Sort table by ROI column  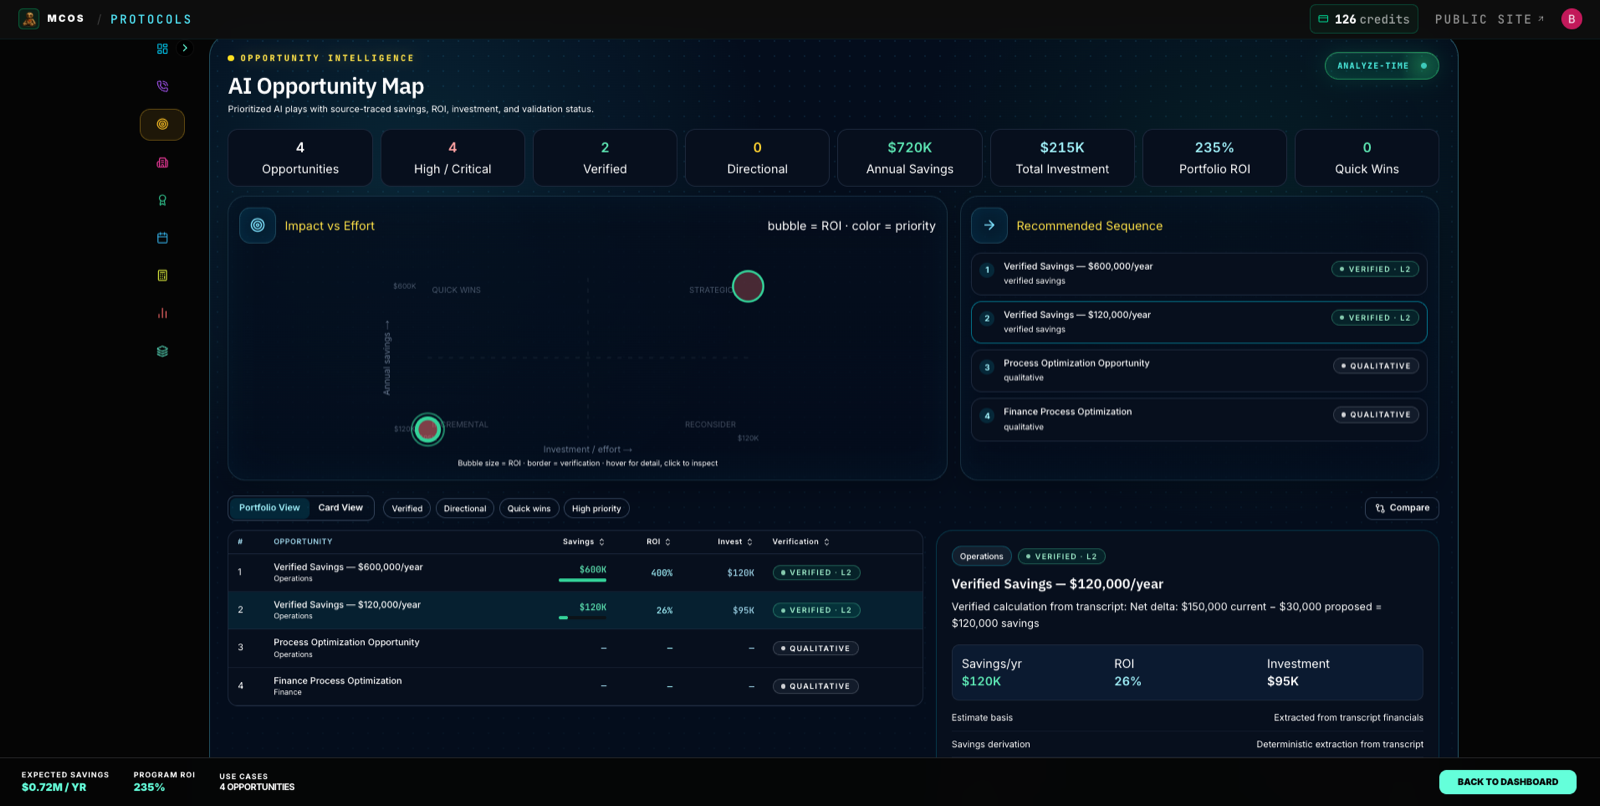click(658, 542)
